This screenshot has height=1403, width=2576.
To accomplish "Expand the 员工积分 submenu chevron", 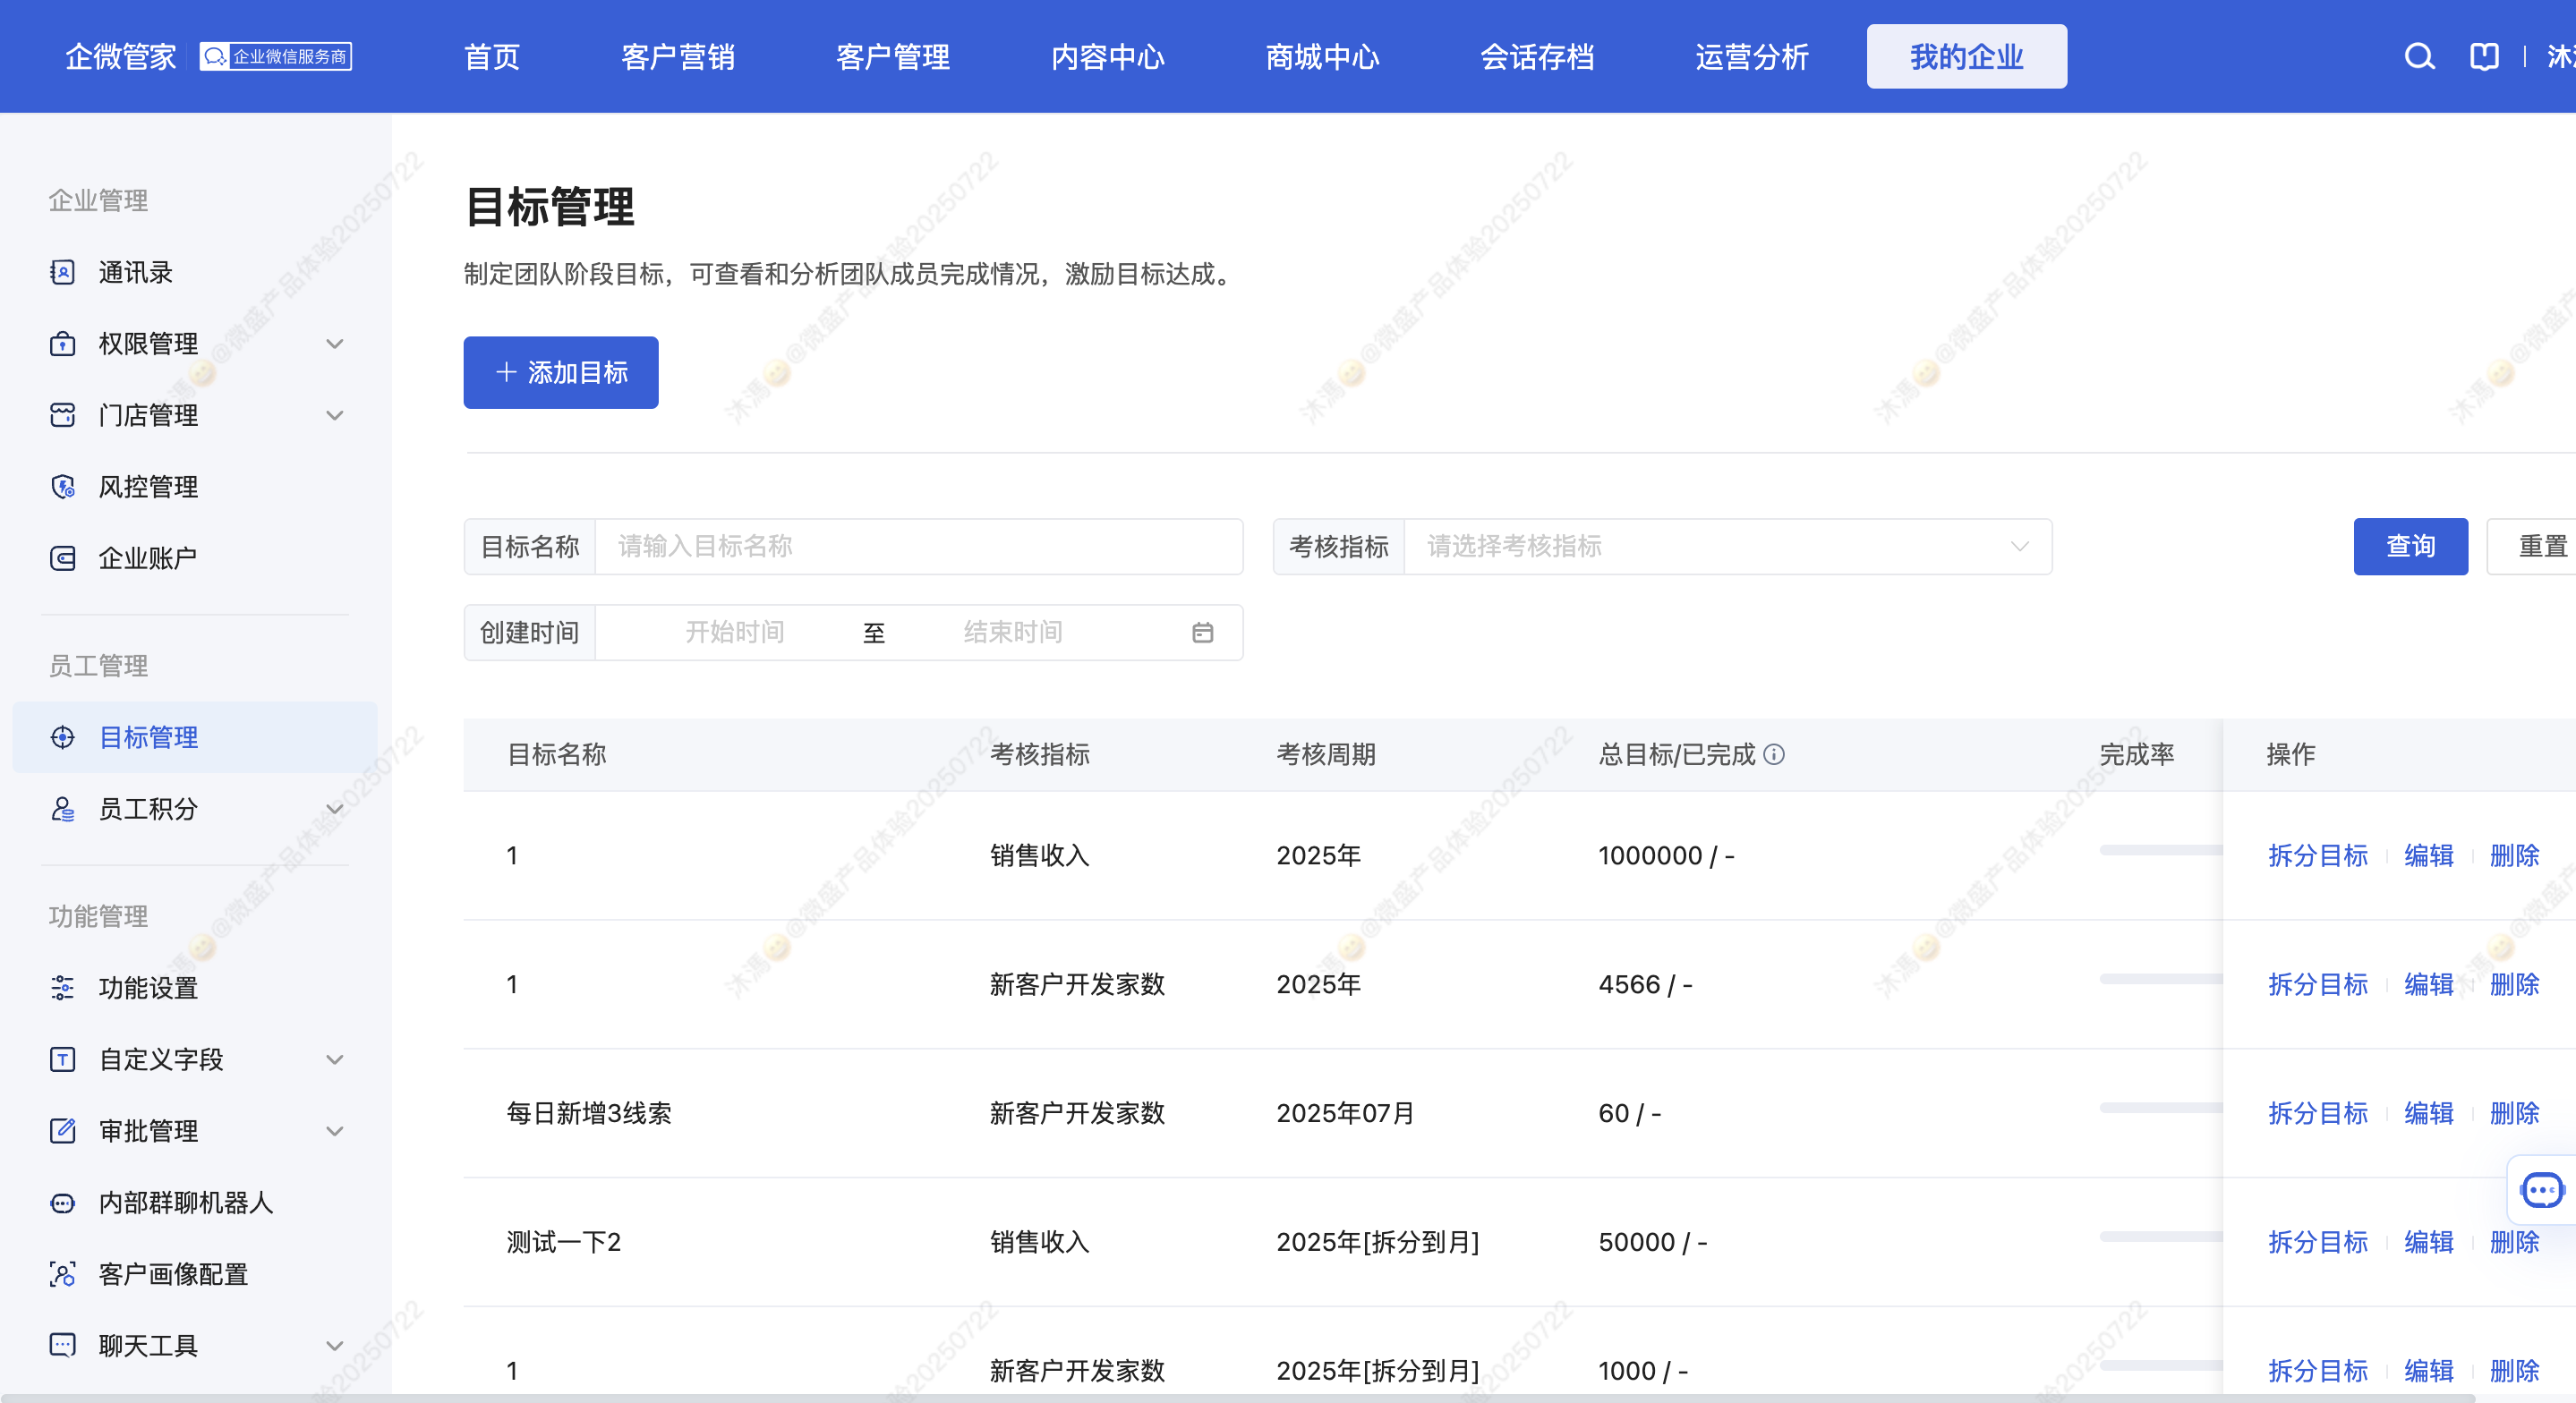I will coord(335,809).
